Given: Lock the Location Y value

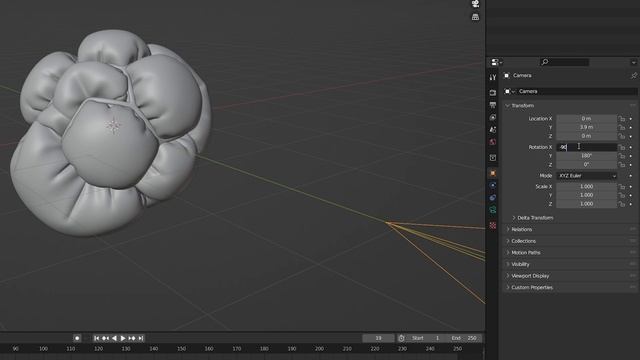Looking at the screenshot, I should [622, 127].
